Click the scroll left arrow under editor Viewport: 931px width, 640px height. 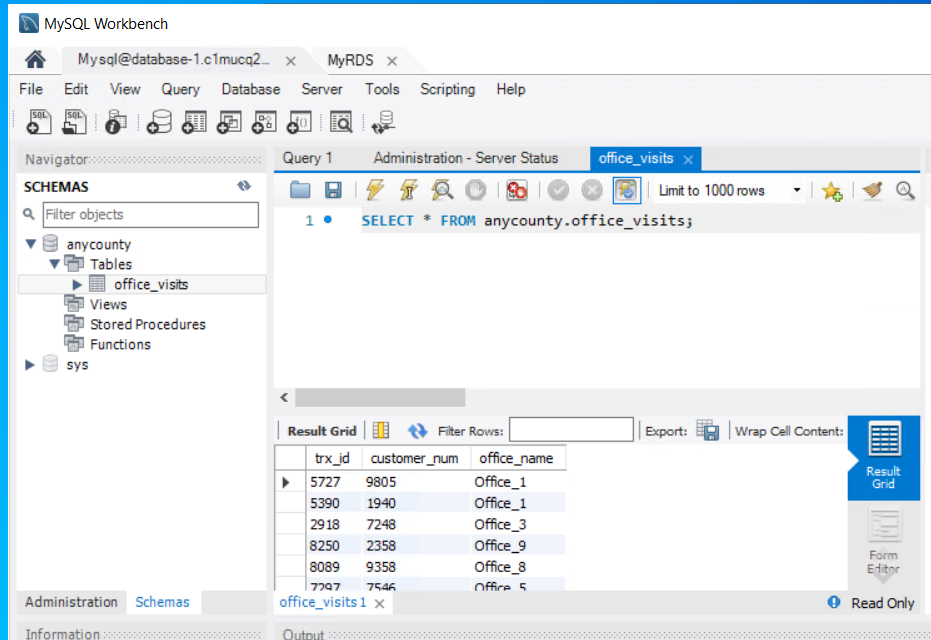click(284, 397)
